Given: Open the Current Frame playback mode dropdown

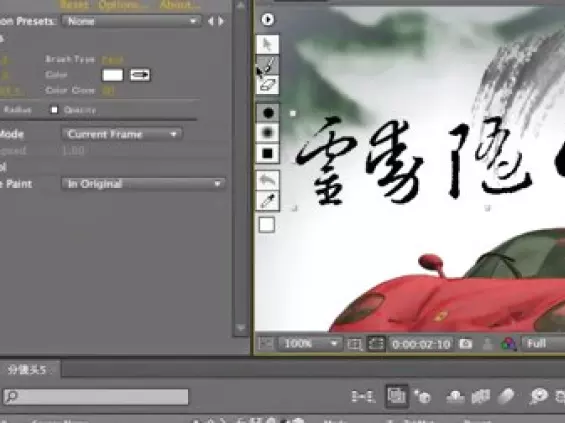Looking at the screenshot, I should [122, 134].
